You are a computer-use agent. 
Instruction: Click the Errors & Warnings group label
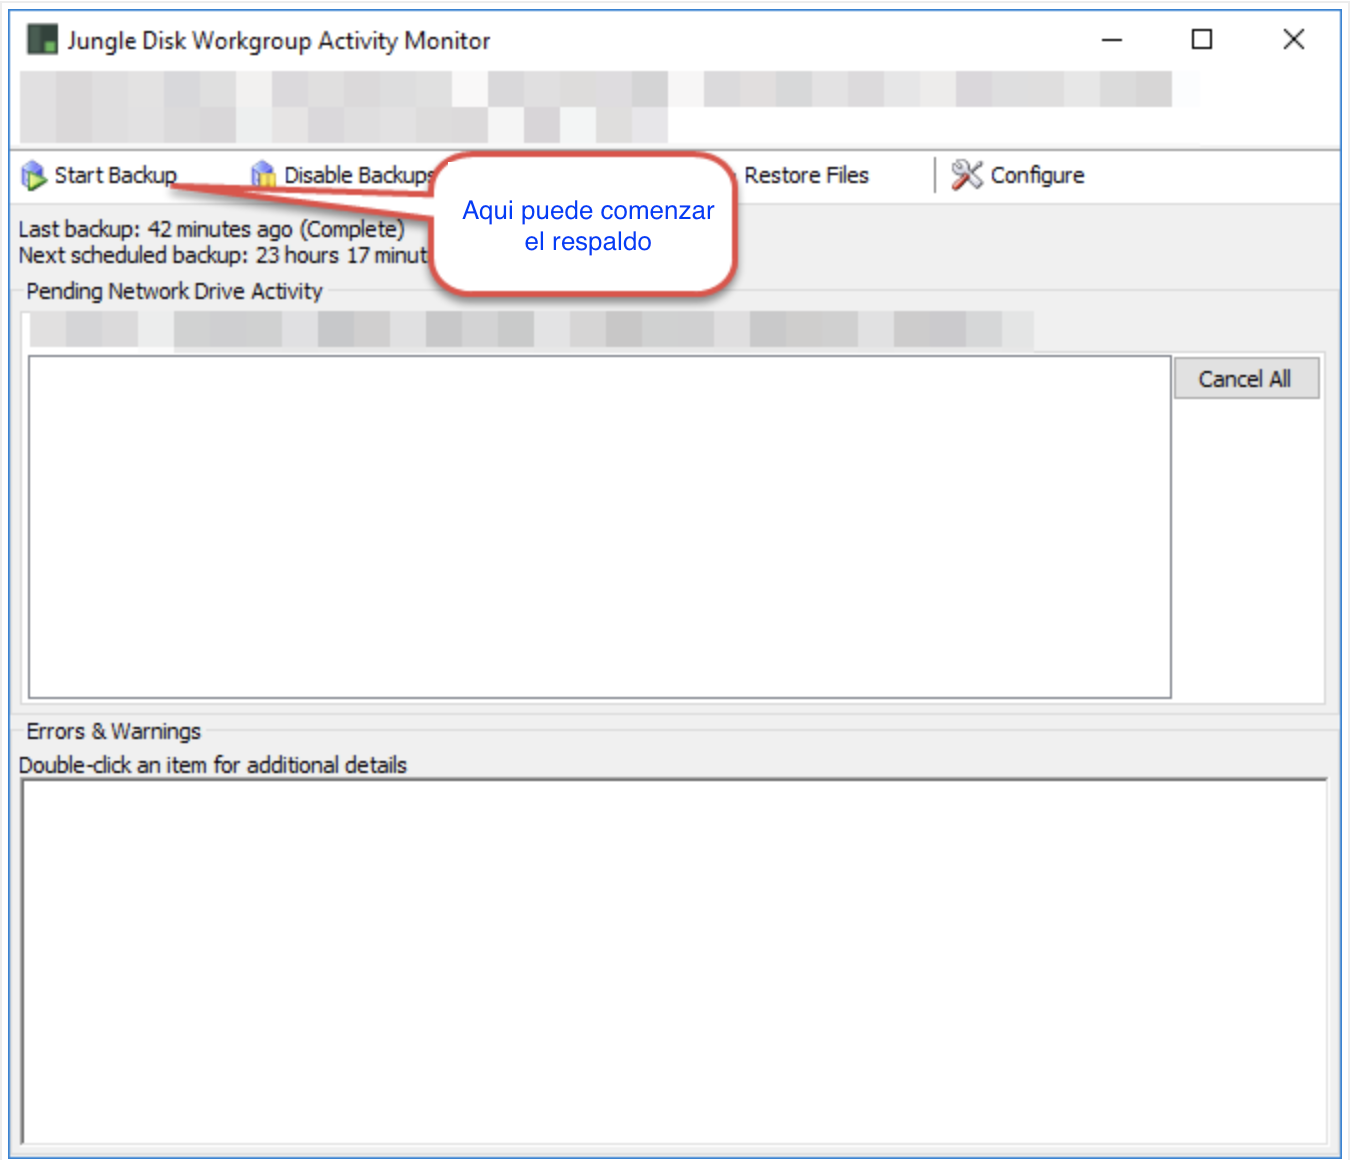[x=113, y=731]
